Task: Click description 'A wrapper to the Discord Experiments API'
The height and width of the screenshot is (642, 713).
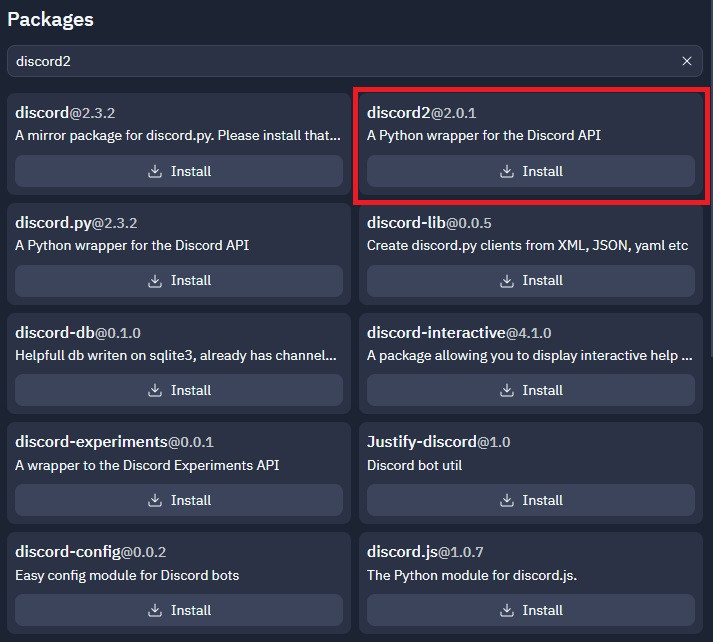Action: (147, 465)
